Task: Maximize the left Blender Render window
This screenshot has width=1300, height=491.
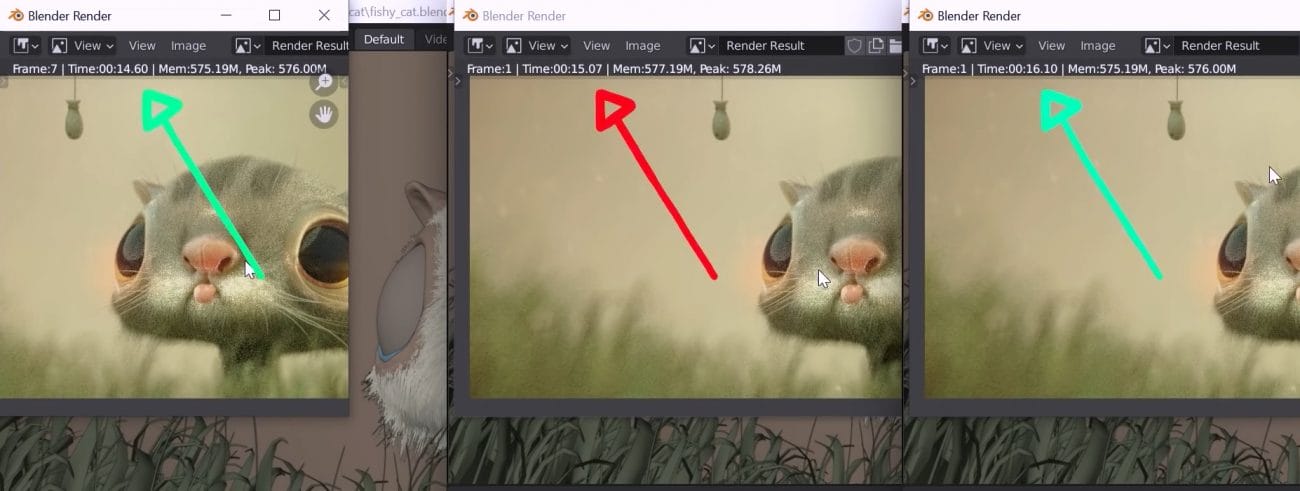Action: [275, 15]
